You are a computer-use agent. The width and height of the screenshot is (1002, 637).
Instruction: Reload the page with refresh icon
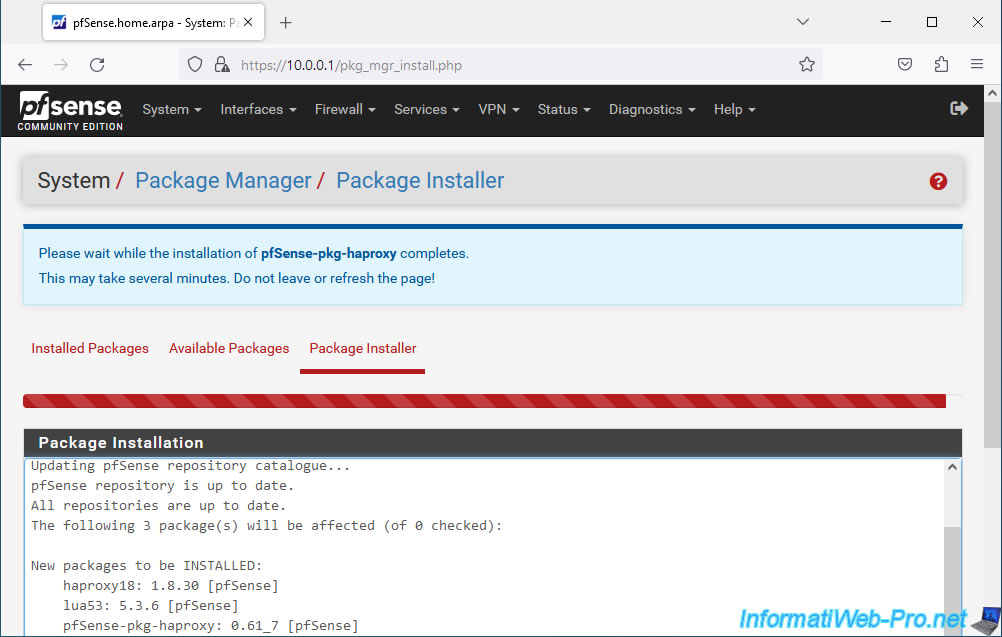pos(97,65)
